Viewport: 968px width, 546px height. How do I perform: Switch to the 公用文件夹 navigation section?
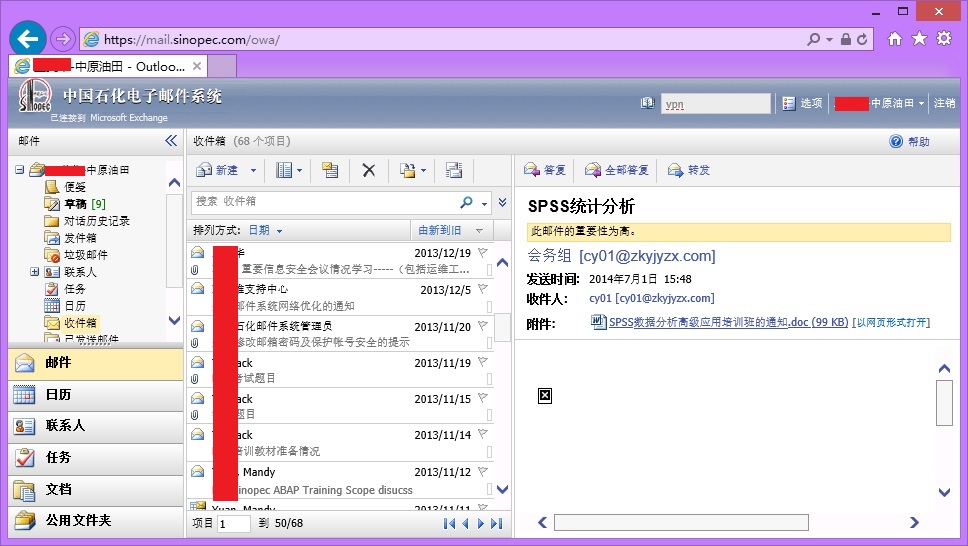[x=96, y=521]
